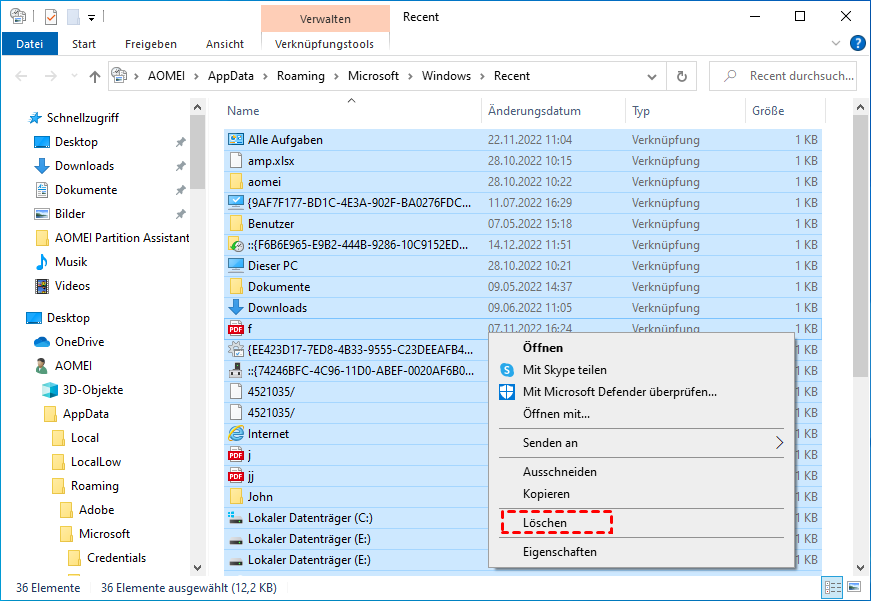This screenshot has height=601, width=871.
Task: Click the pin icon next to Bilder
Action: coord(181,214)
